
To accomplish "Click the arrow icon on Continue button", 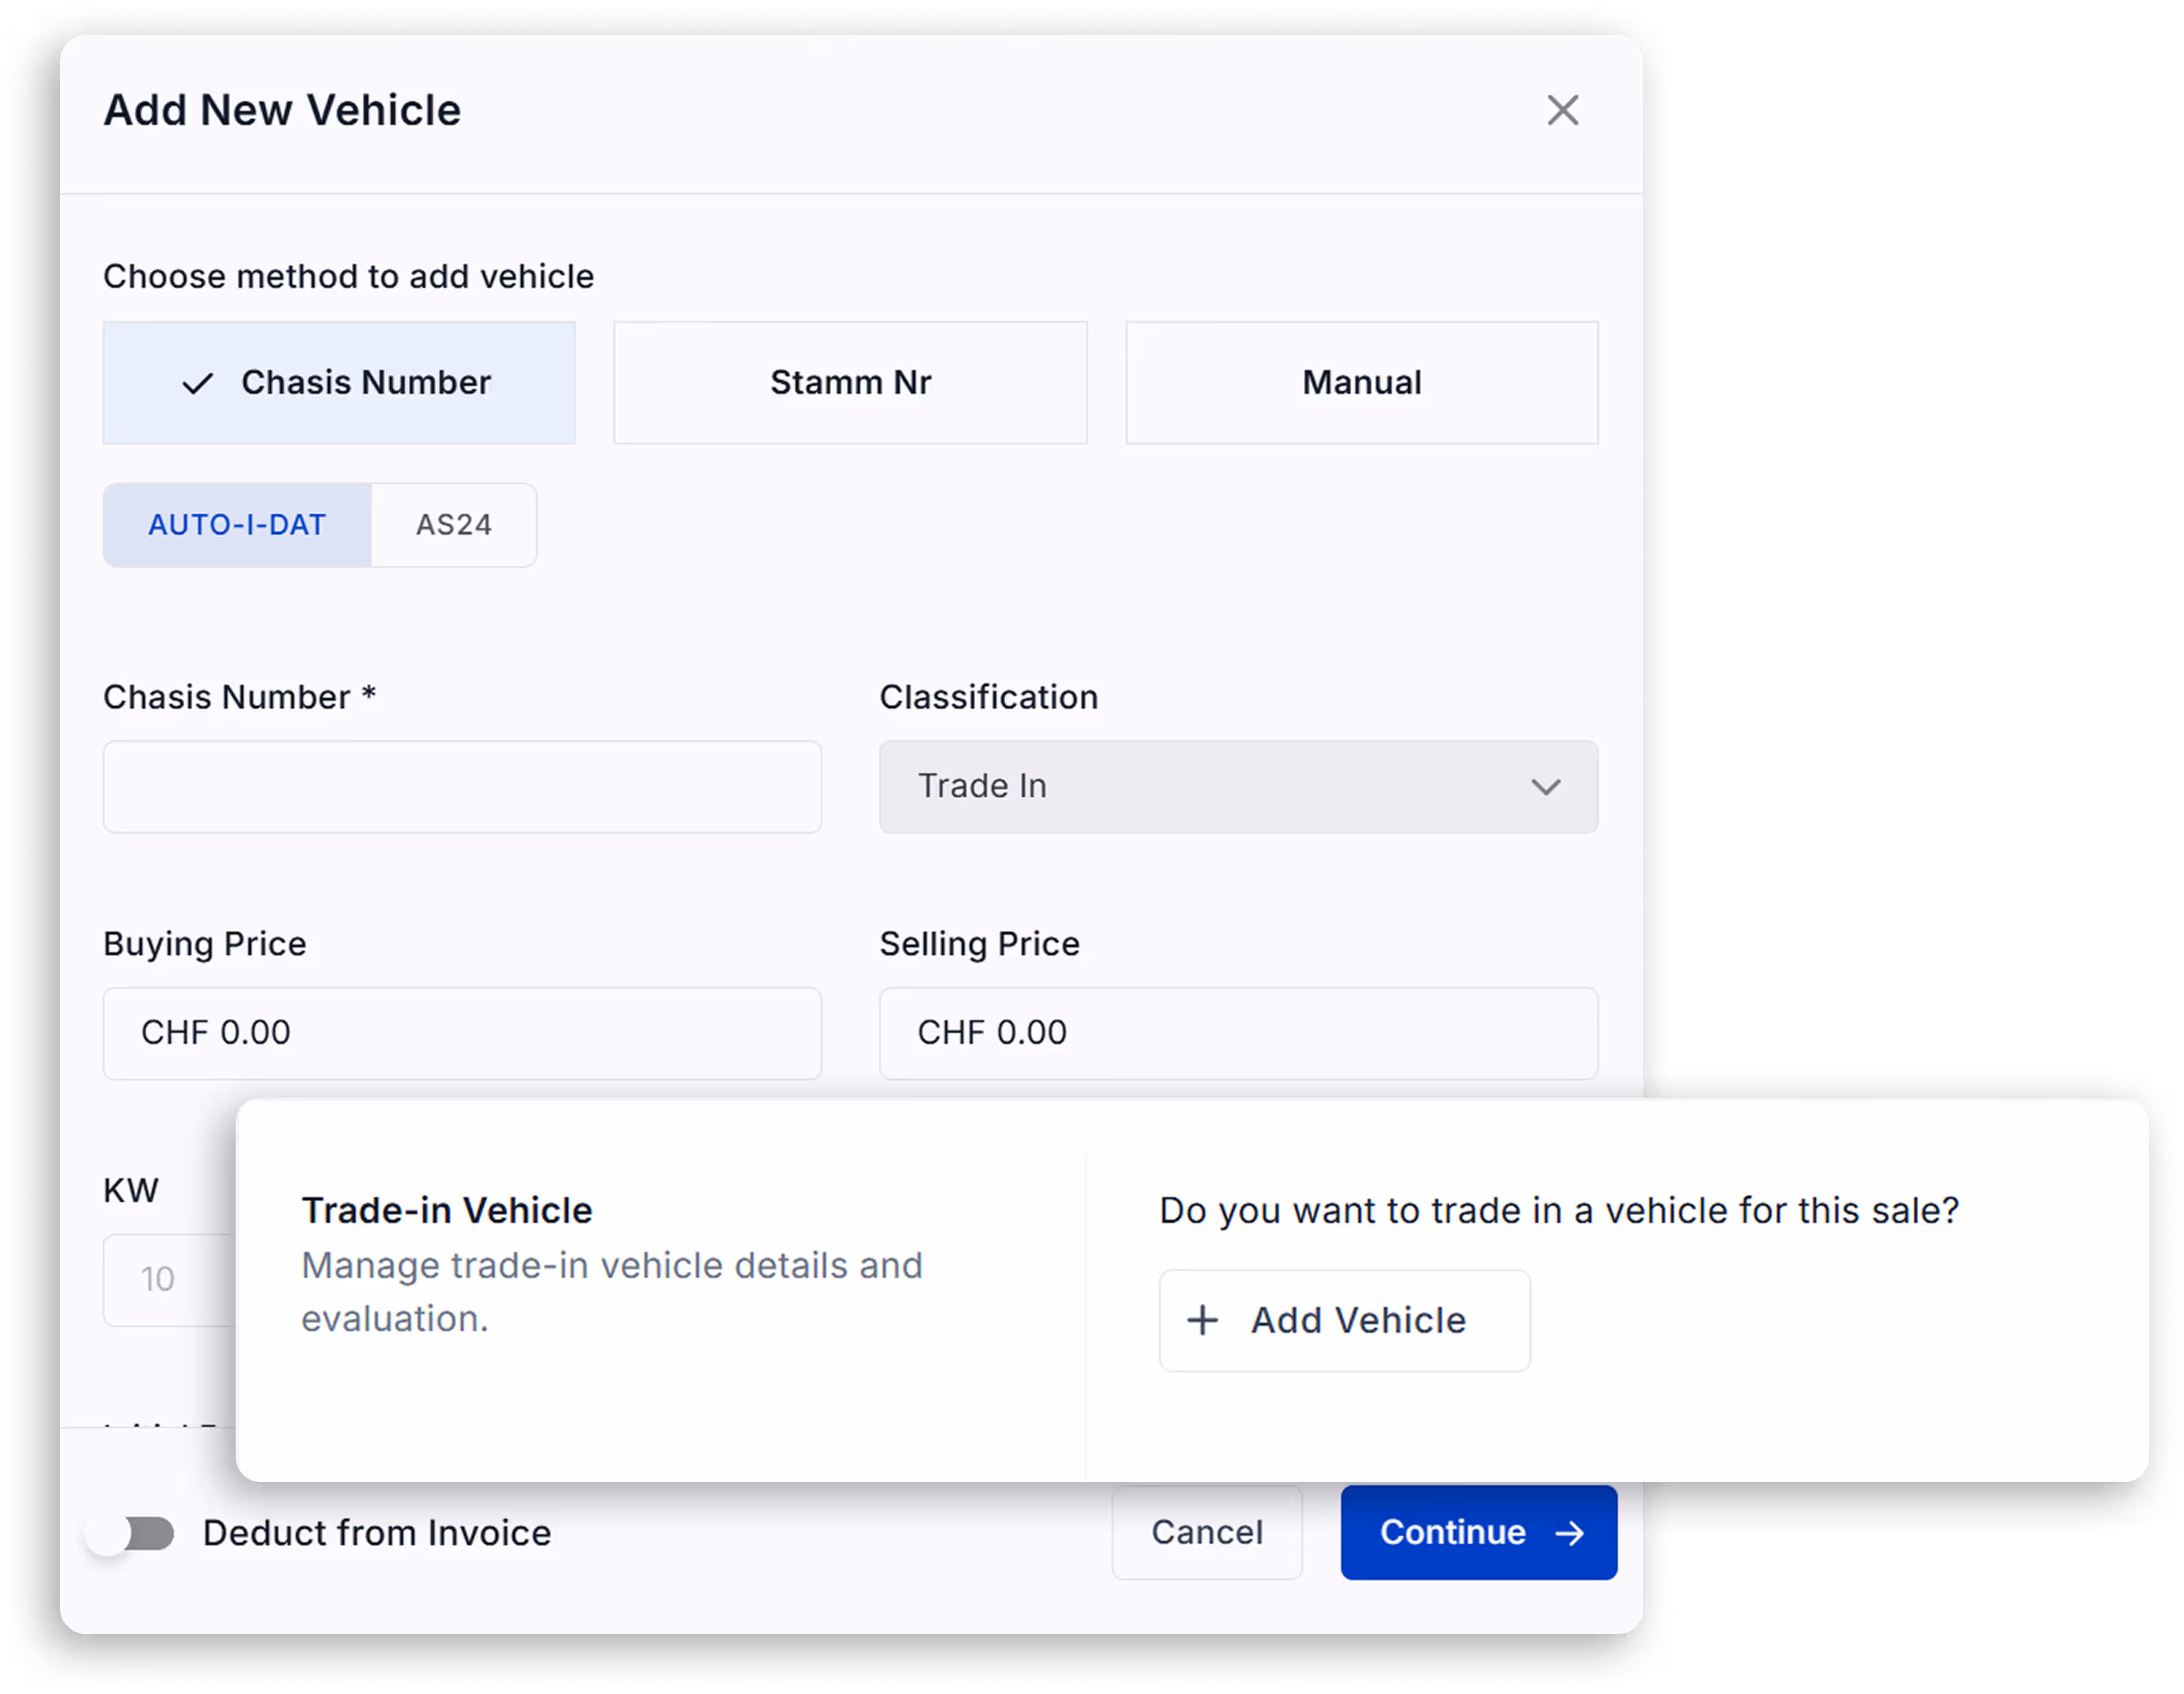I will click(1570, 1533).
